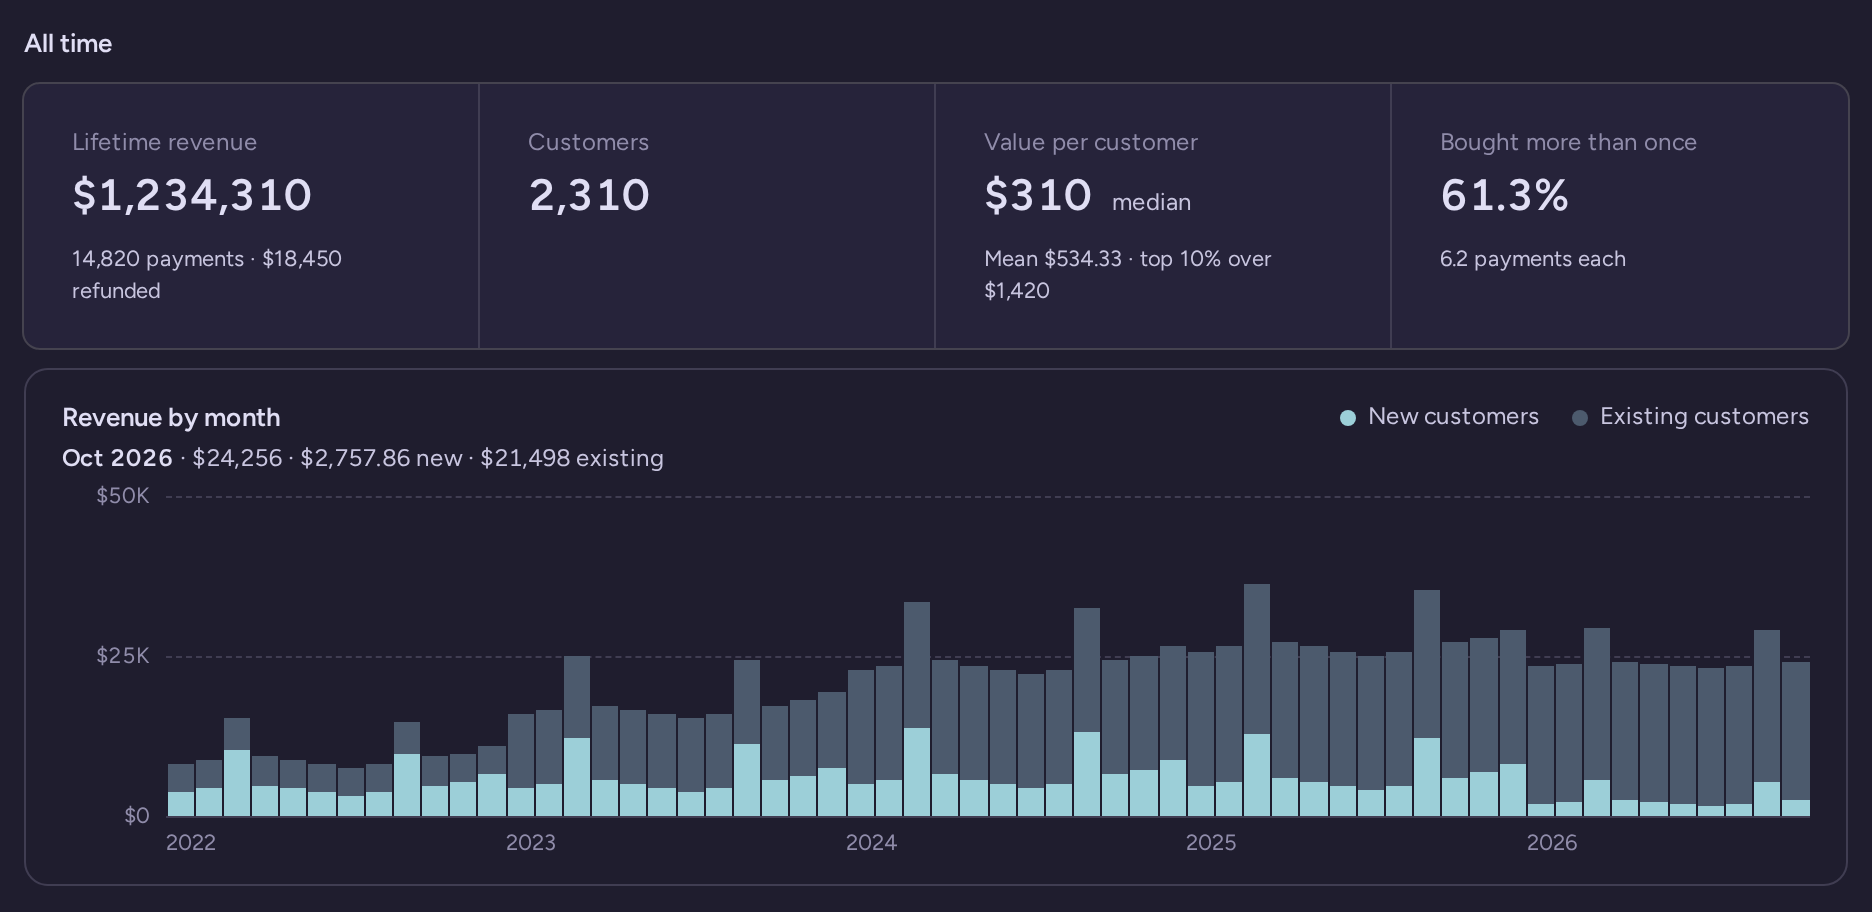Click the 2026 axis label
Screen dimensions: 1872x912
tap(1552, 843)
